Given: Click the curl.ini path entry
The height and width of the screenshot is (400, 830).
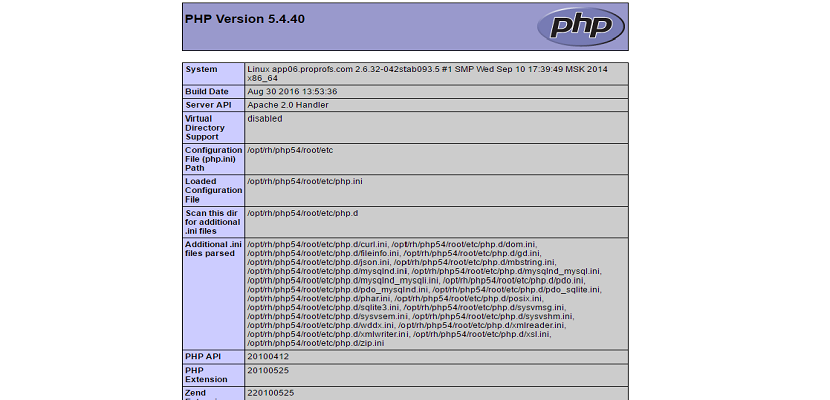Looking at the screenshot, I should (317, 244).
